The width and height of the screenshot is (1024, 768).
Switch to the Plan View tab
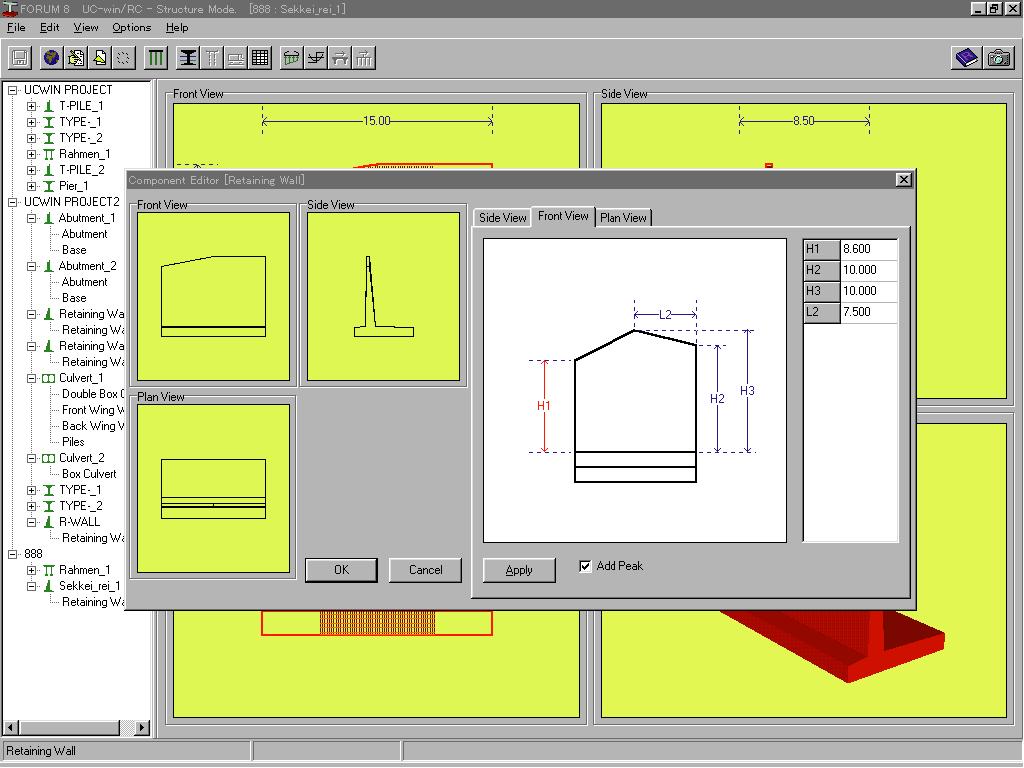coord(624,218)
